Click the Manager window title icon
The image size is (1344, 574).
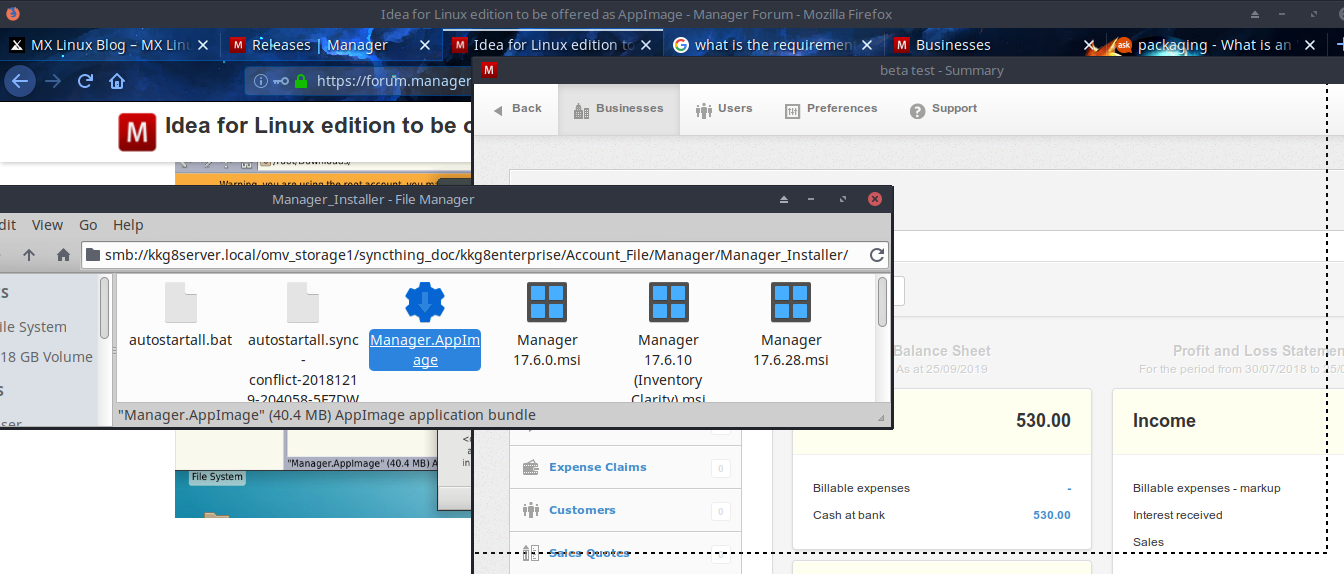489,70
